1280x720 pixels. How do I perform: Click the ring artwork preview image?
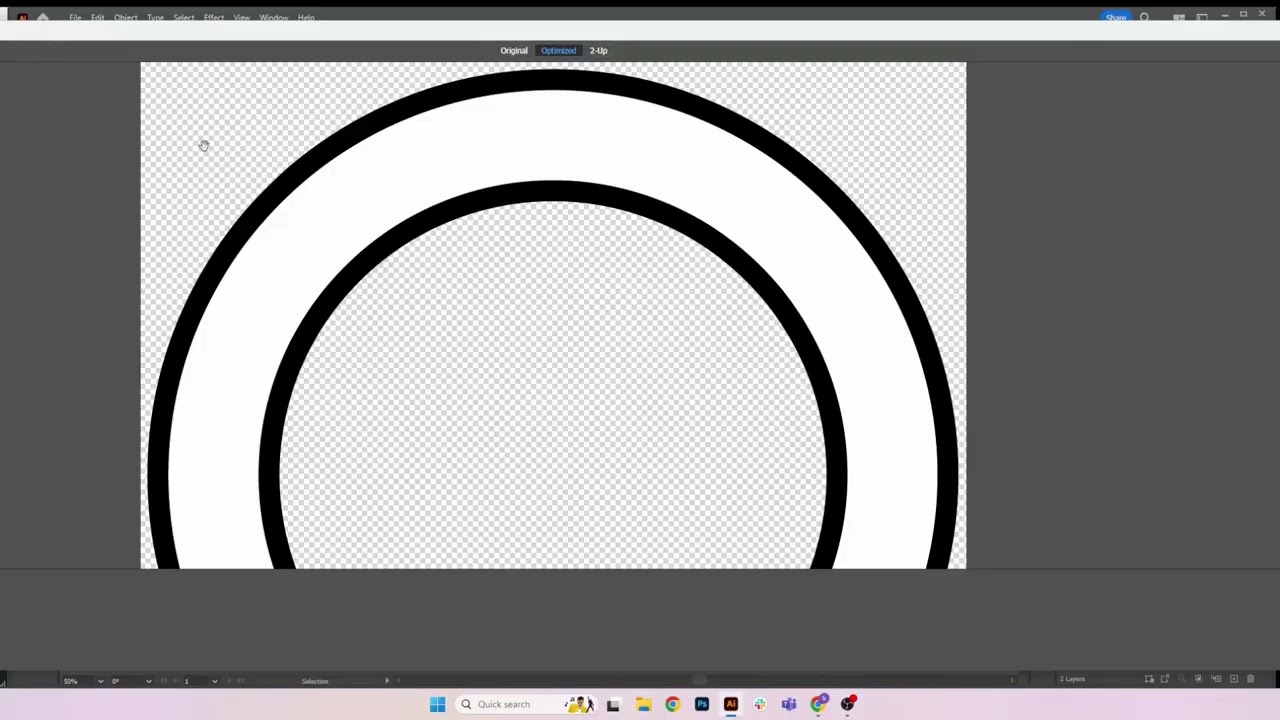[x=553, y=315]
